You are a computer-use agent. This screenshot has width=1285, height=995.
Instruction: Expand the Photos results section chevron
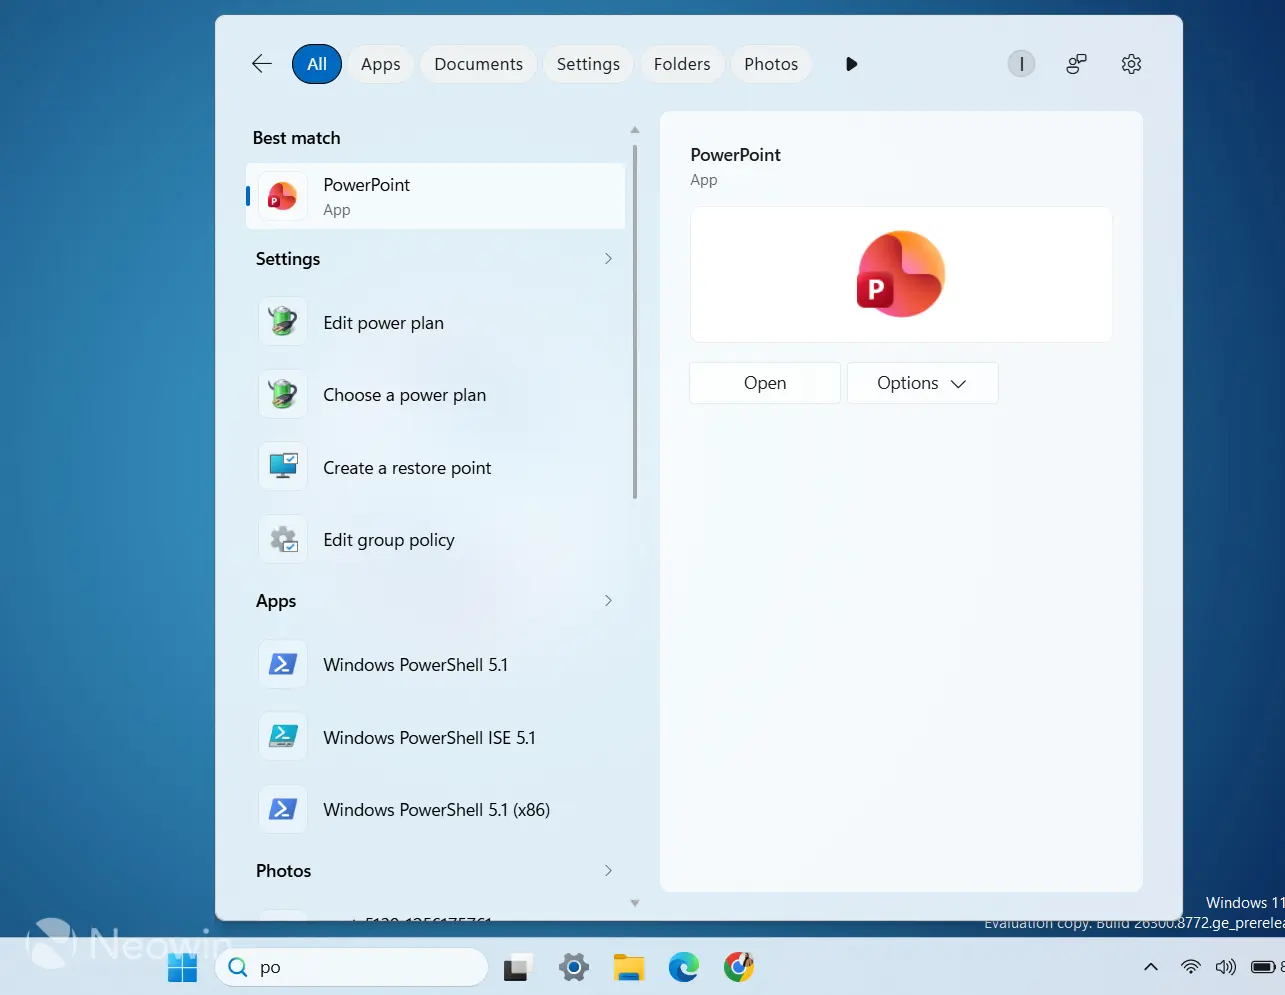coord(608,871)
